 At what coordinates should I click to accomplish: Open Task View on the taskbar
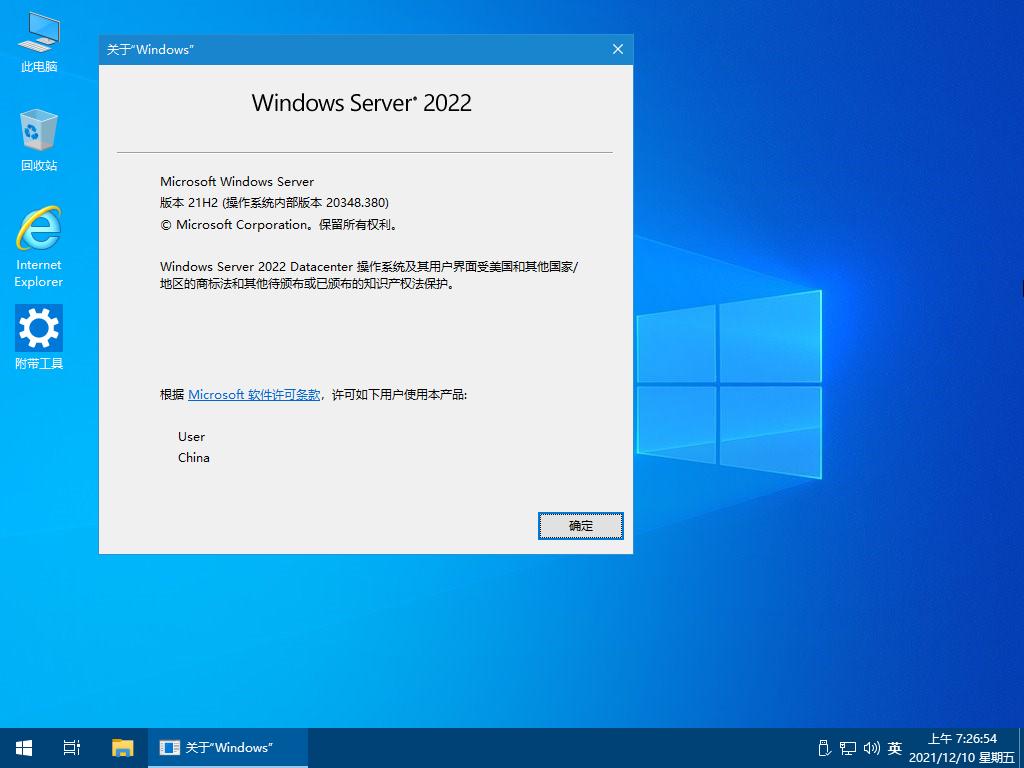[x=72, y=748]
